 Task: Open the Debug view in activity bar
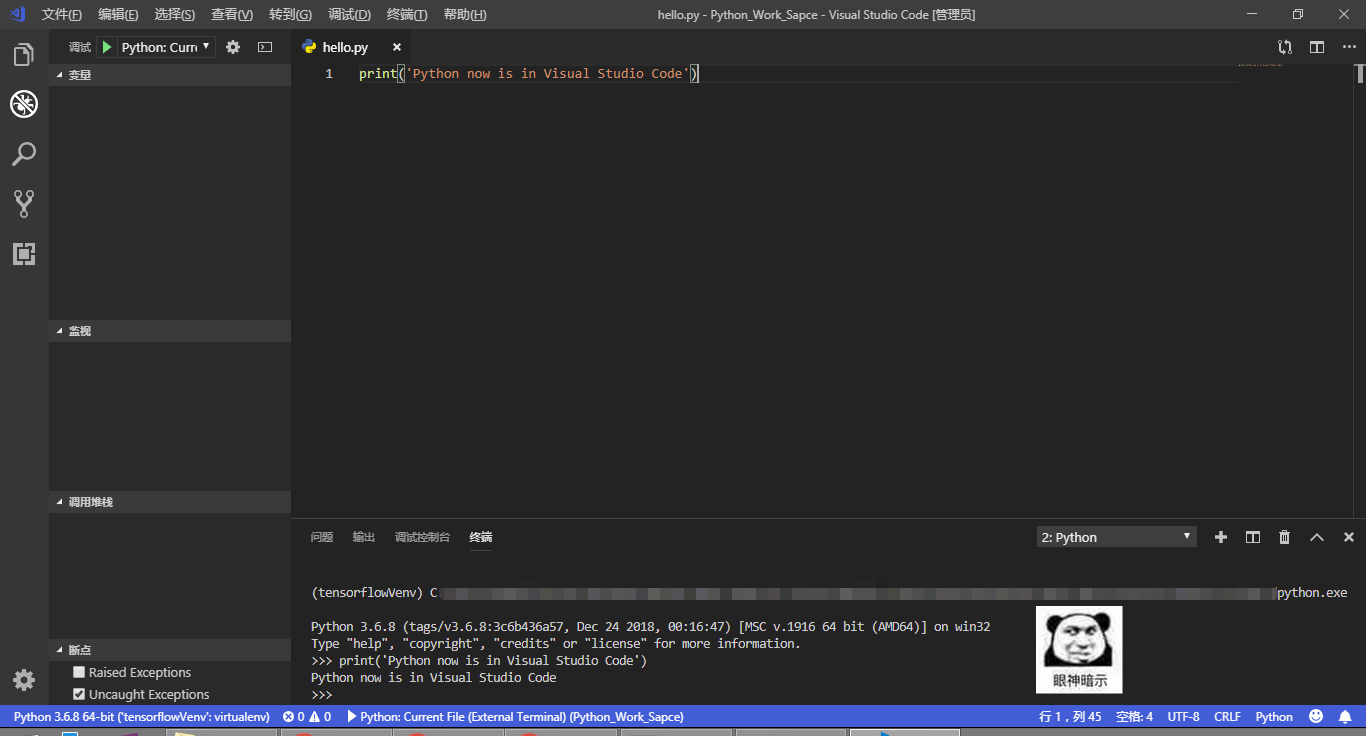point(24,104)
